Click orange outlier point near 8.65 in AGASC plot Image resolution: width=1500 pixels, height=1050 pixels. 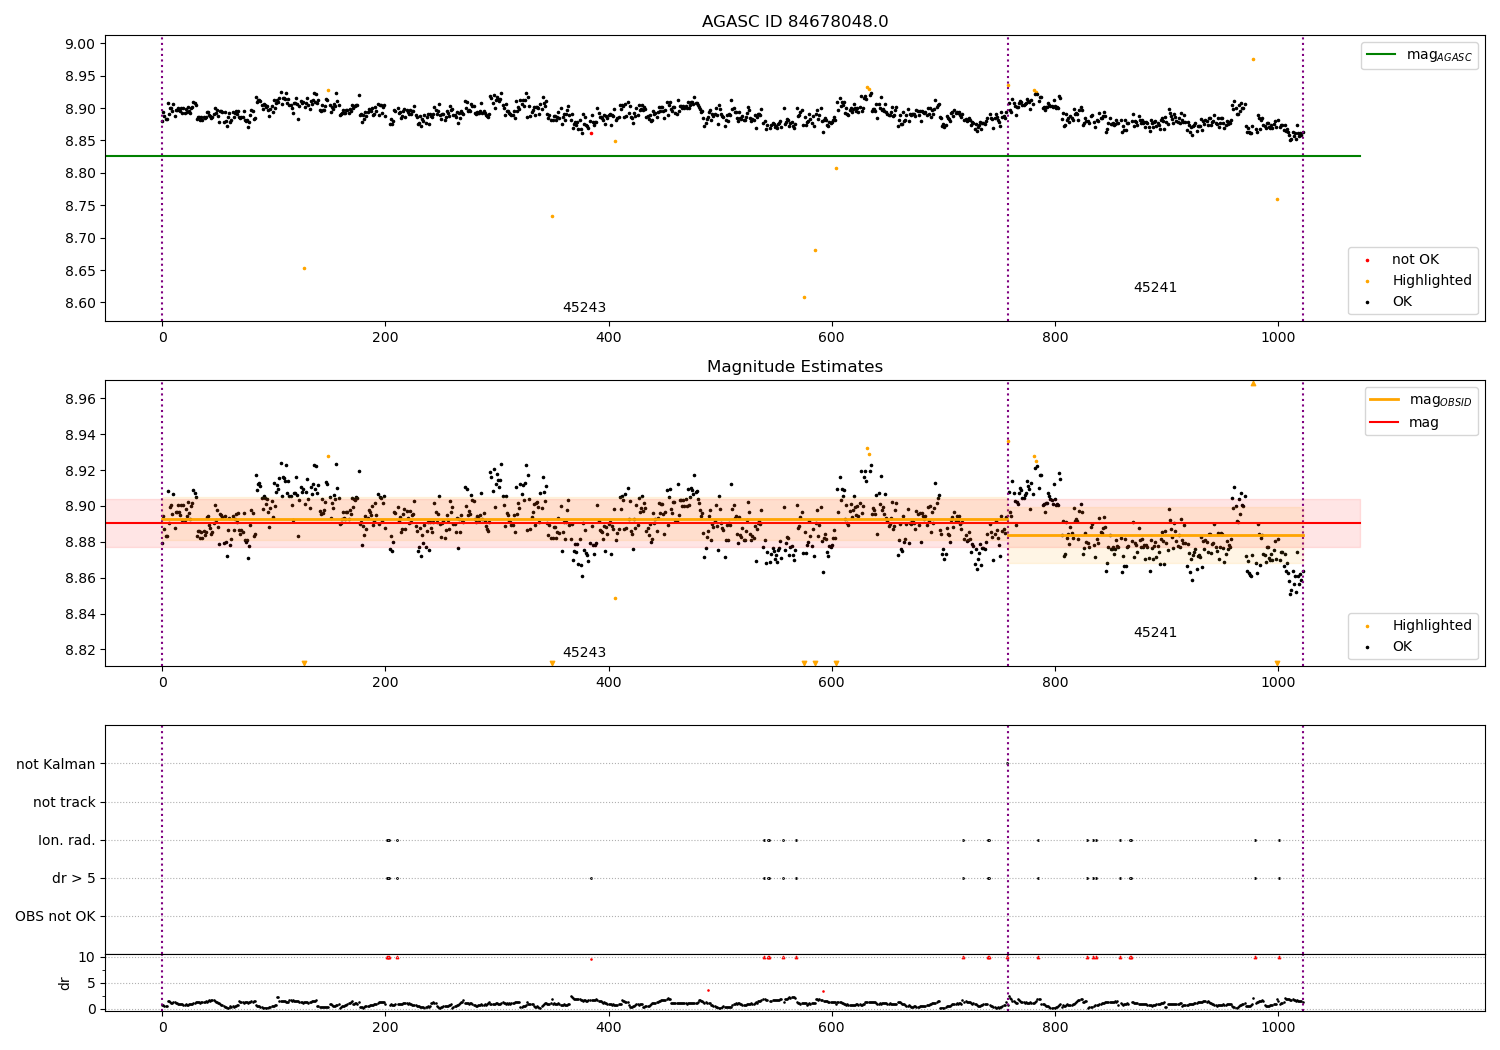tap(304, 268)
